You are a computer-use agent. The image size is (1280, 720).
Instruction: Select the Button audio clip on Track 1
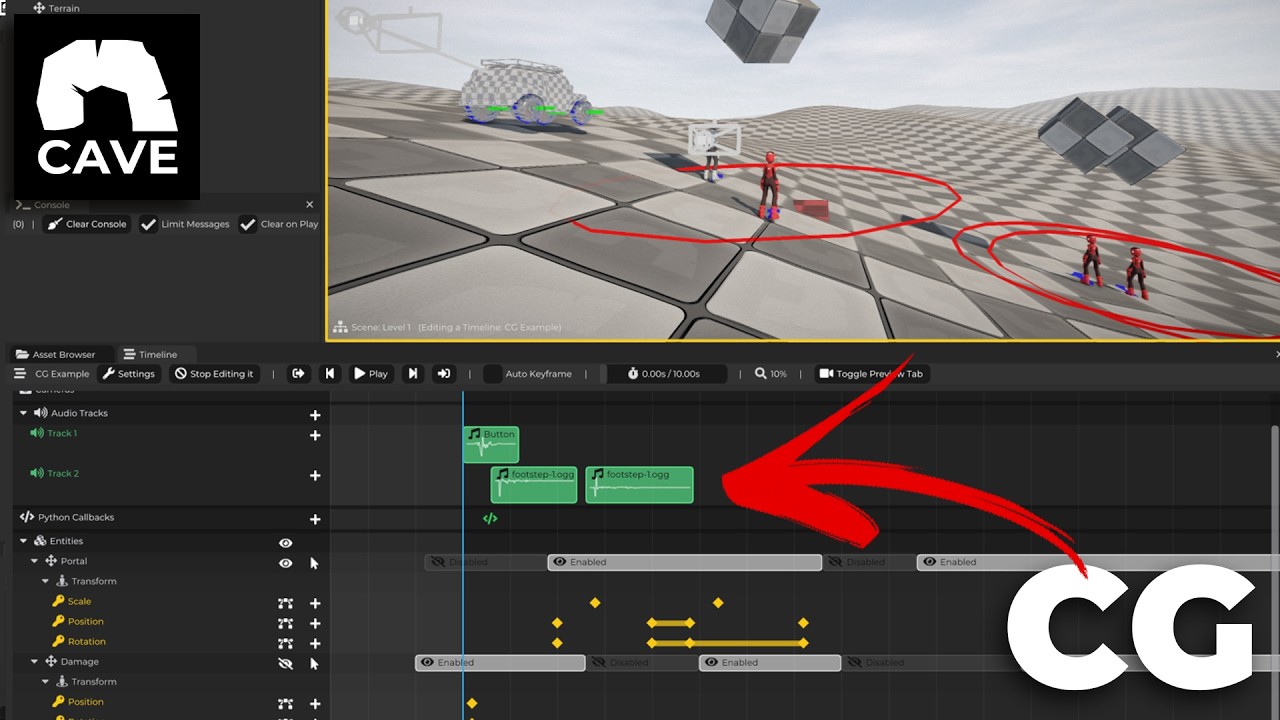point(491,444)
